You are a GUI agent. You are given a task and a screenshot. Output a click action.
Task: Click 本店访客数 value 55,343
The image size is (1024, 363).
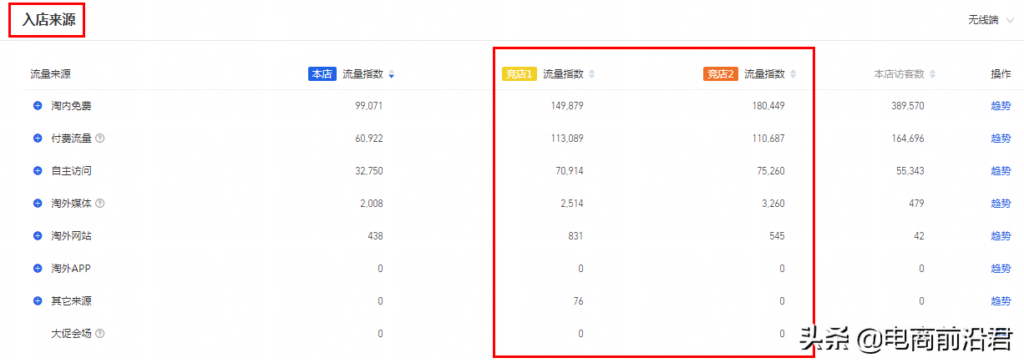[x=910, y=170]
